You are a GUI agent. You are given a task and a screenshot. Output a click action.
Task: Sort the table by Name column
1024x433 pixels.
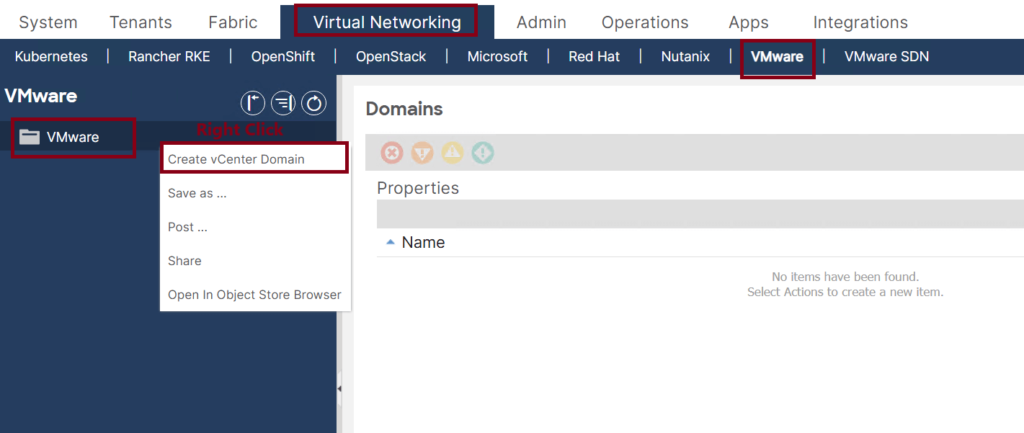[423, 242]
